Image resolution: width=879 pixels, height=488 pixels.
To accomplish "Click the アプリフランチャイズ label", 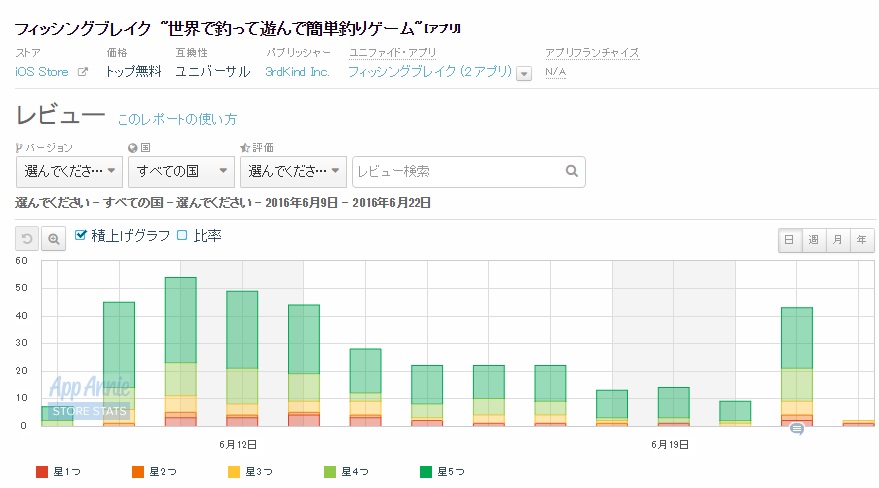I will [x=592, y=53].
